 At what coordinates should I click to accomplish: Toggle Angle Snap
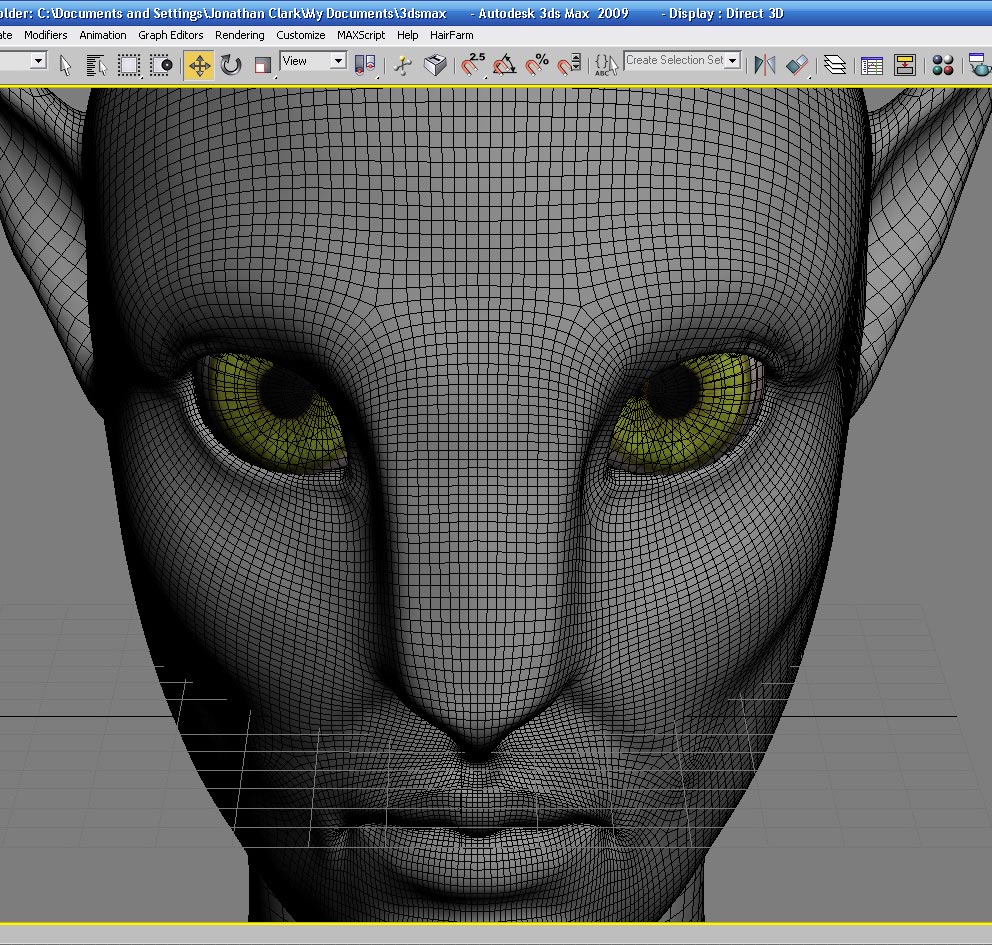pos(505,65)
